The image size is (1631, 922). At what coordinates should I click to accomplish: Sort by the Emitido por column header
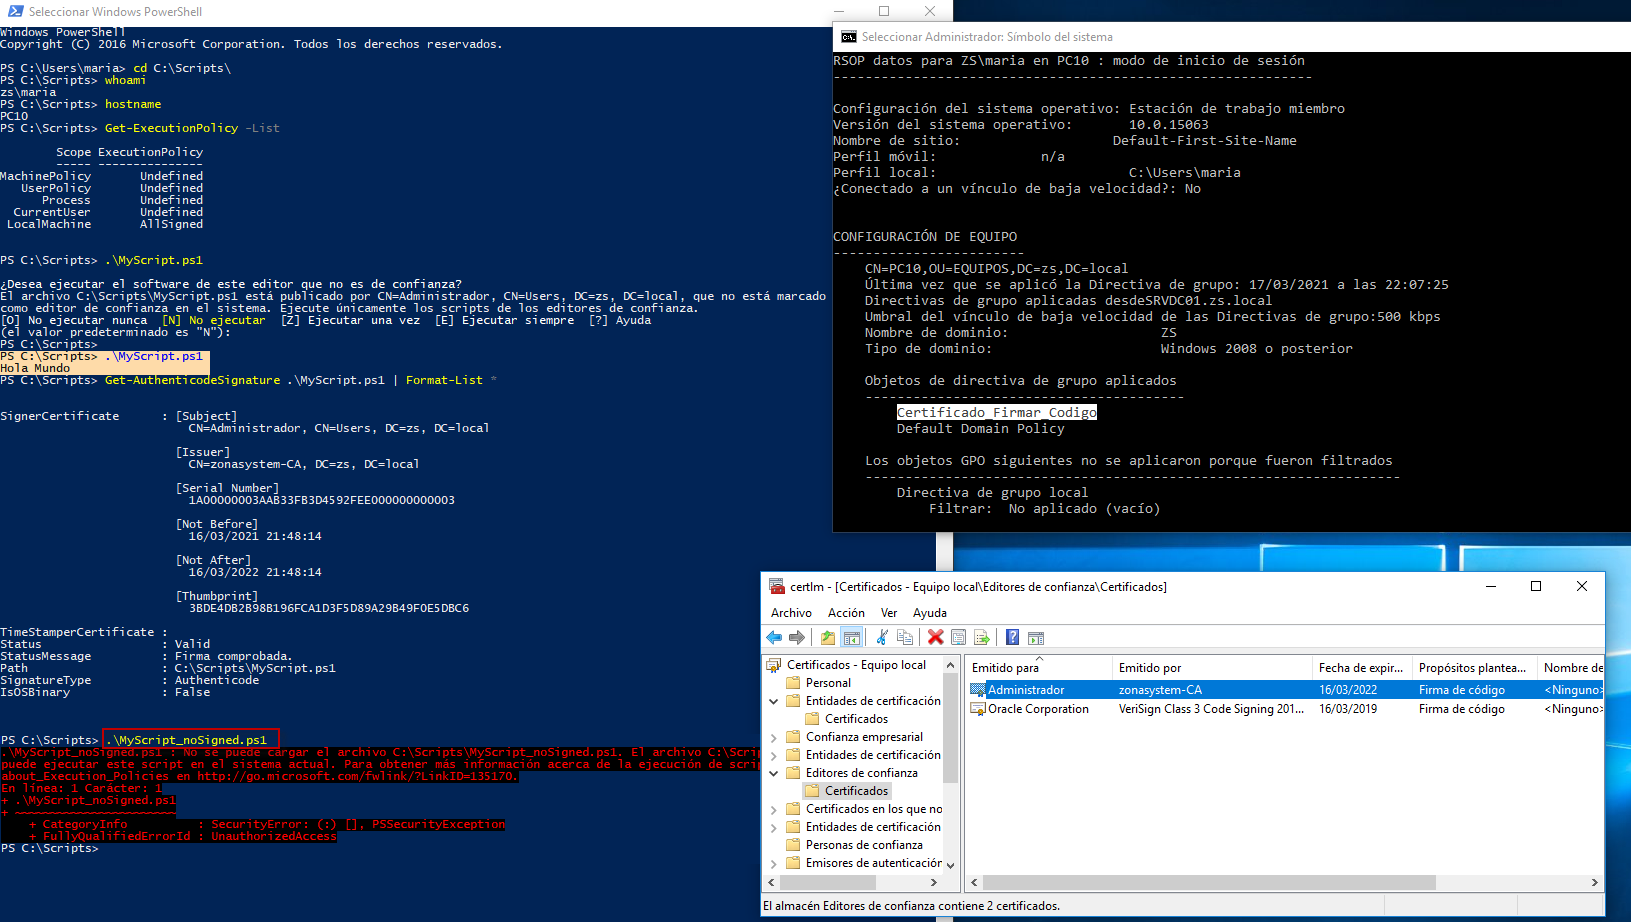tap(1212, 667)
